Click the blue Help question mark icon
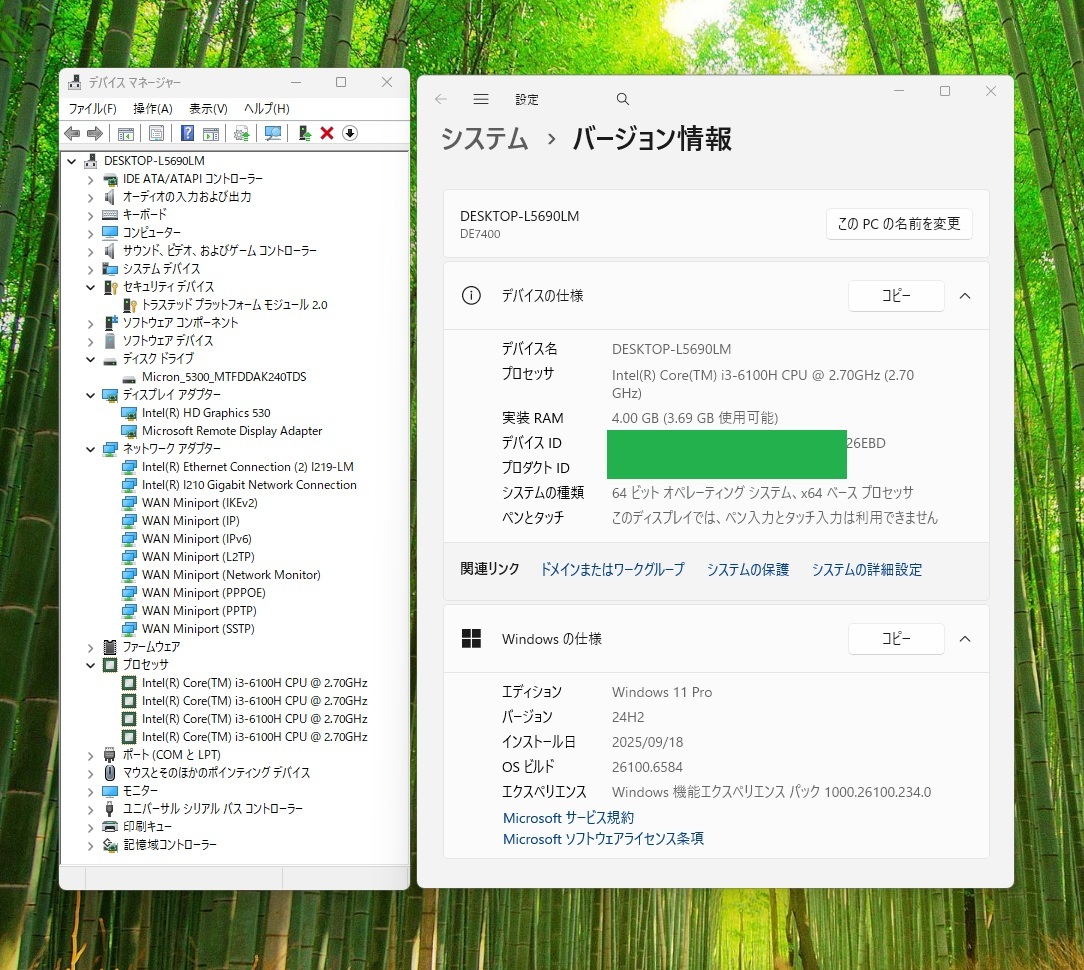The height and width of the screenshot is (970, 1084). point(187,133)
